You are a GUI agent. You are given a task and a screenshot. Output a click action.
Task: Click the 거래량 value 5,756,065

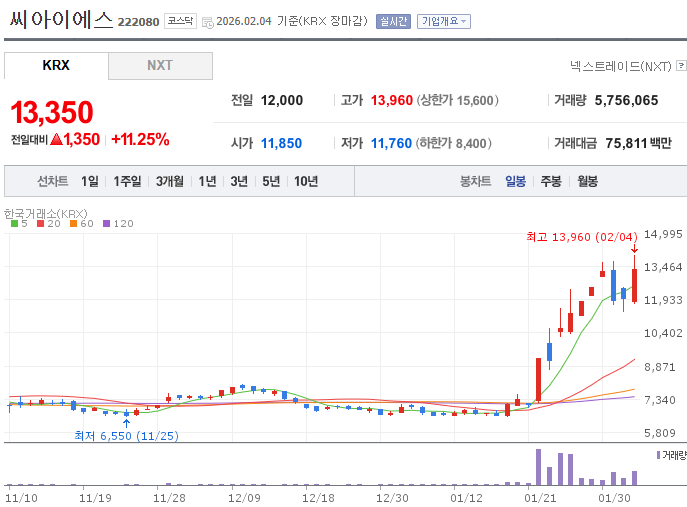626,100
